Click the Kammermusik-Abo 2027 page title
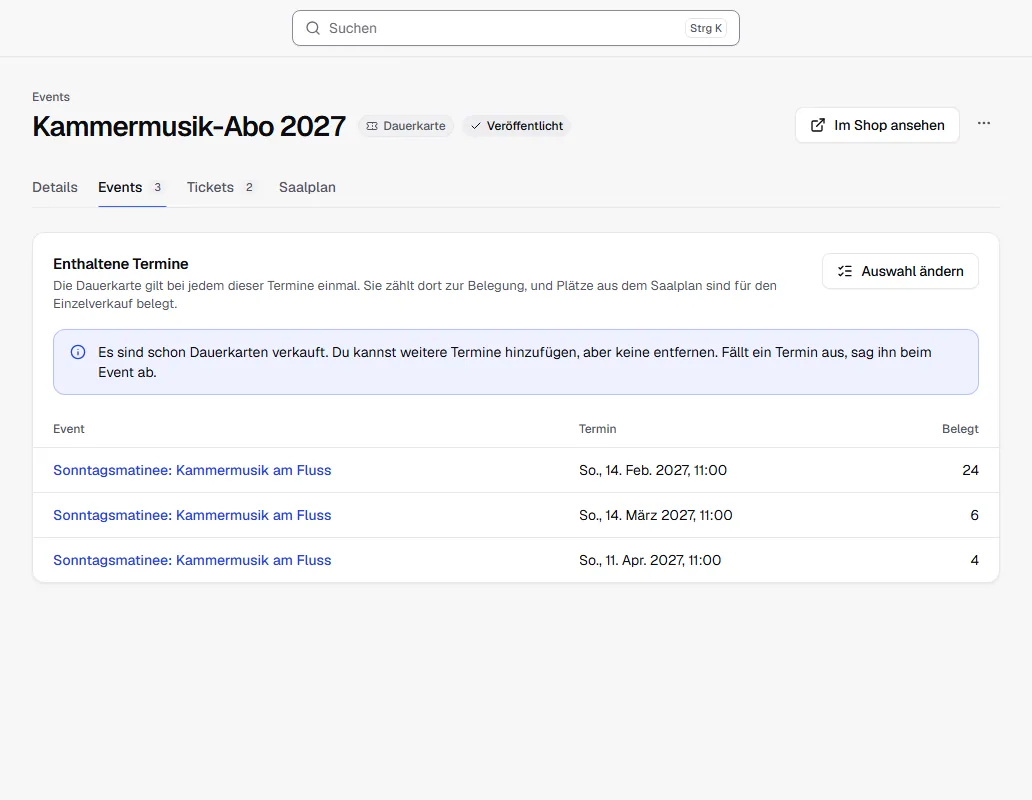This screenshot has width=1032, height=800. (x=189, y=126)
